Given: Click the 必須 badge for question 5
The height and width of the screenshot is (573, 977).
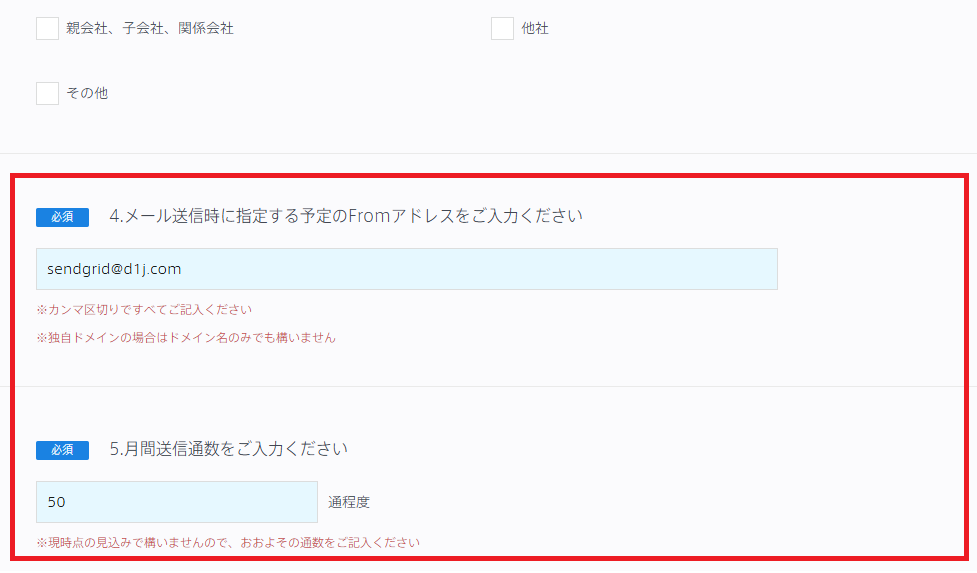Looking at the screenshot, I should pos(62,450).
